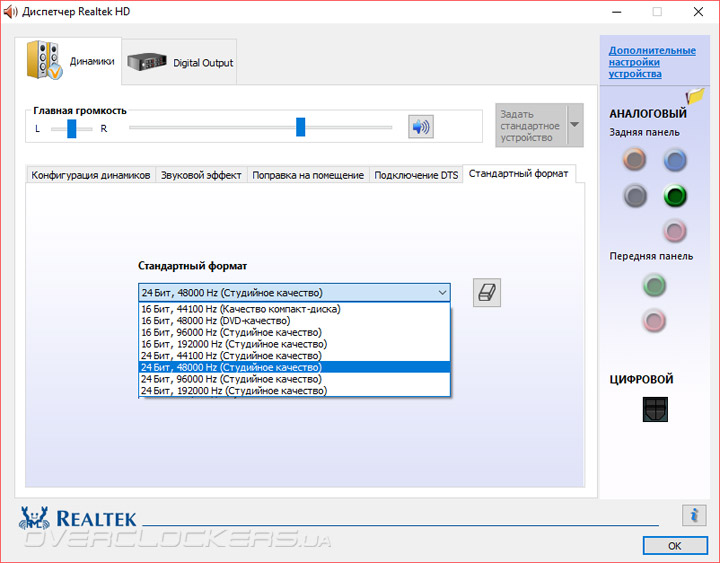This screenshot has width=720, height=563.
Task: Choose 16 Бит, 96000 Hz option
Action: point(294,332)
